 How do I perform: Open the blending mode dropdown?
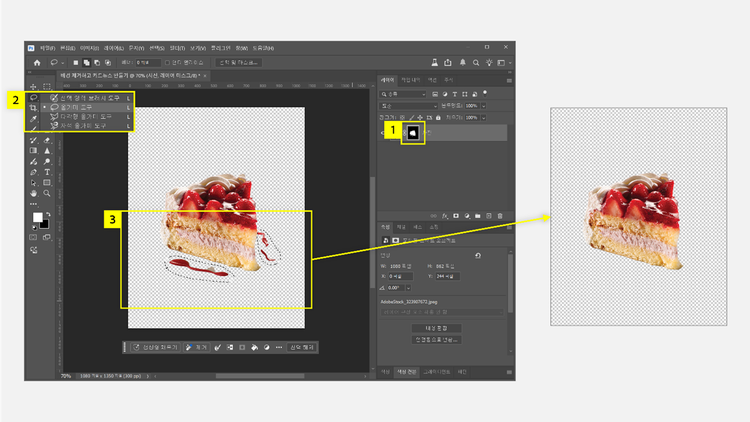(408, 106)
